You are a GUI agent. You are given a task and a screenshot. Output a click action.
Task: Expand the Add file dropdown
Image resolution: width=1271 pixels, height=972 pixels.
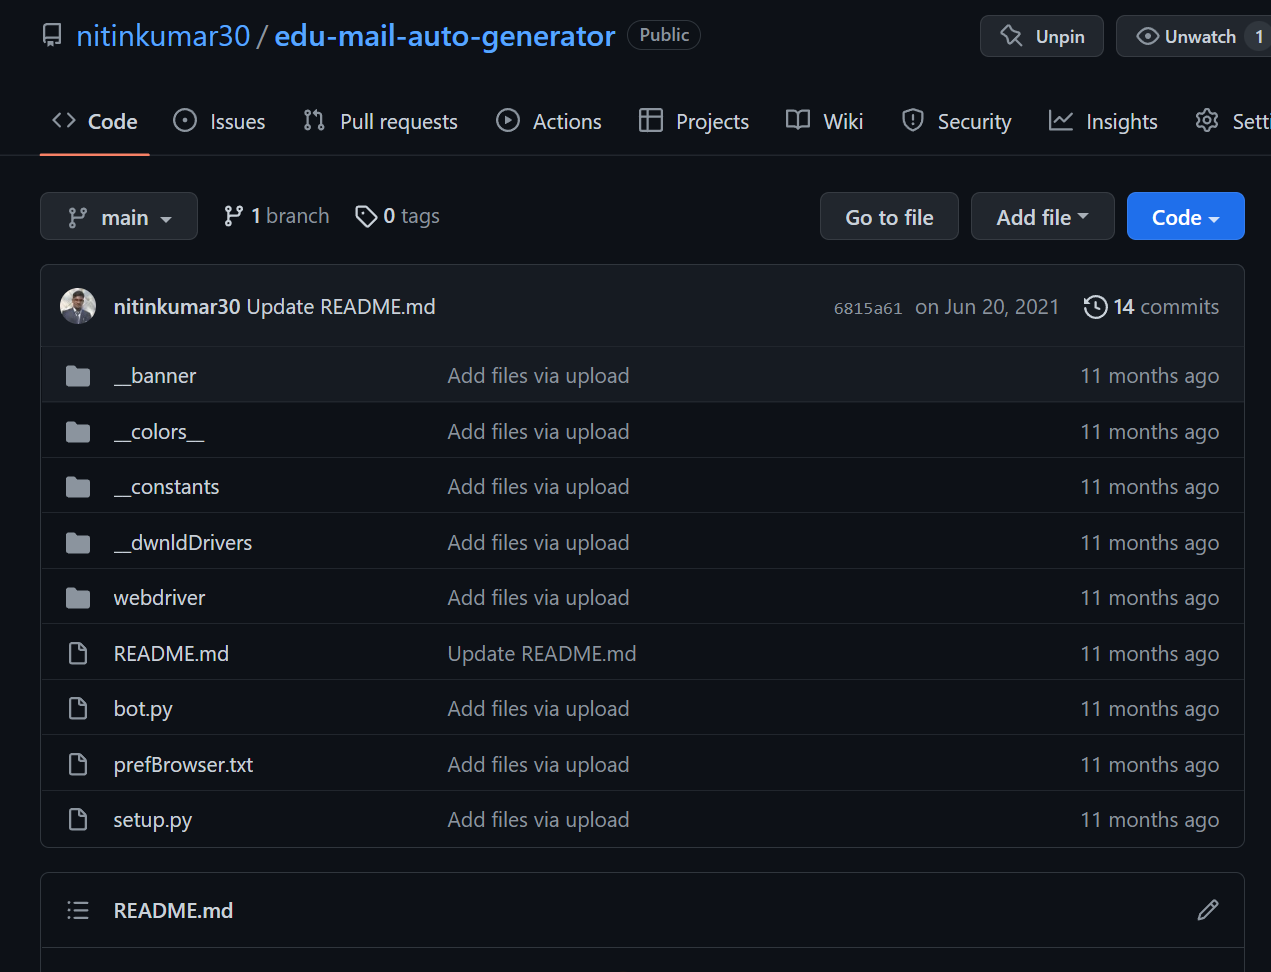tap(1042, 217)
